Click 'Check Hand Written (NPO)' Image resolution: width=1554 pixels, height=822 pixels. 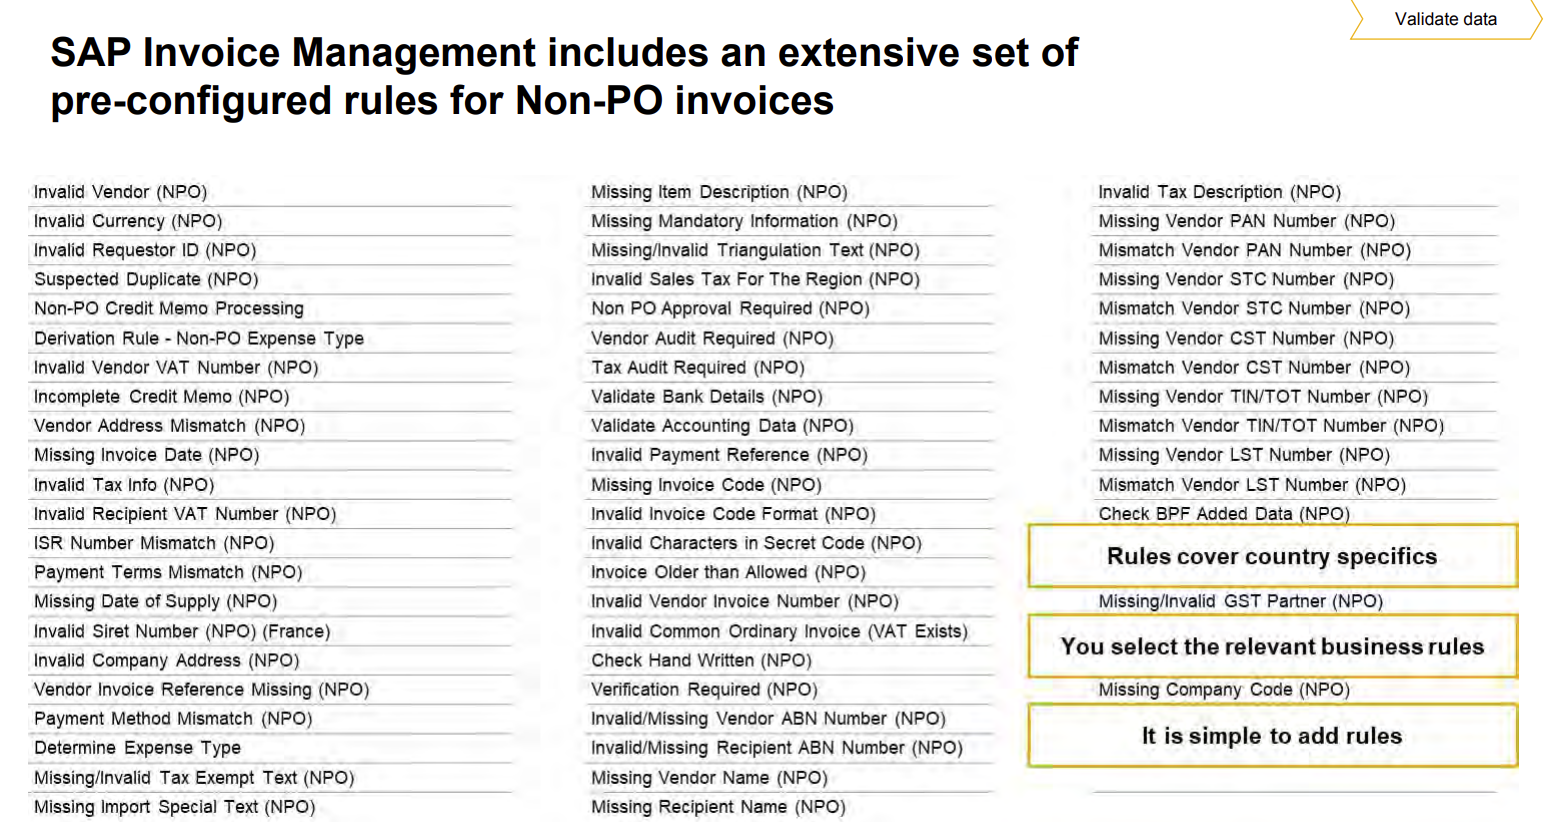701,660
